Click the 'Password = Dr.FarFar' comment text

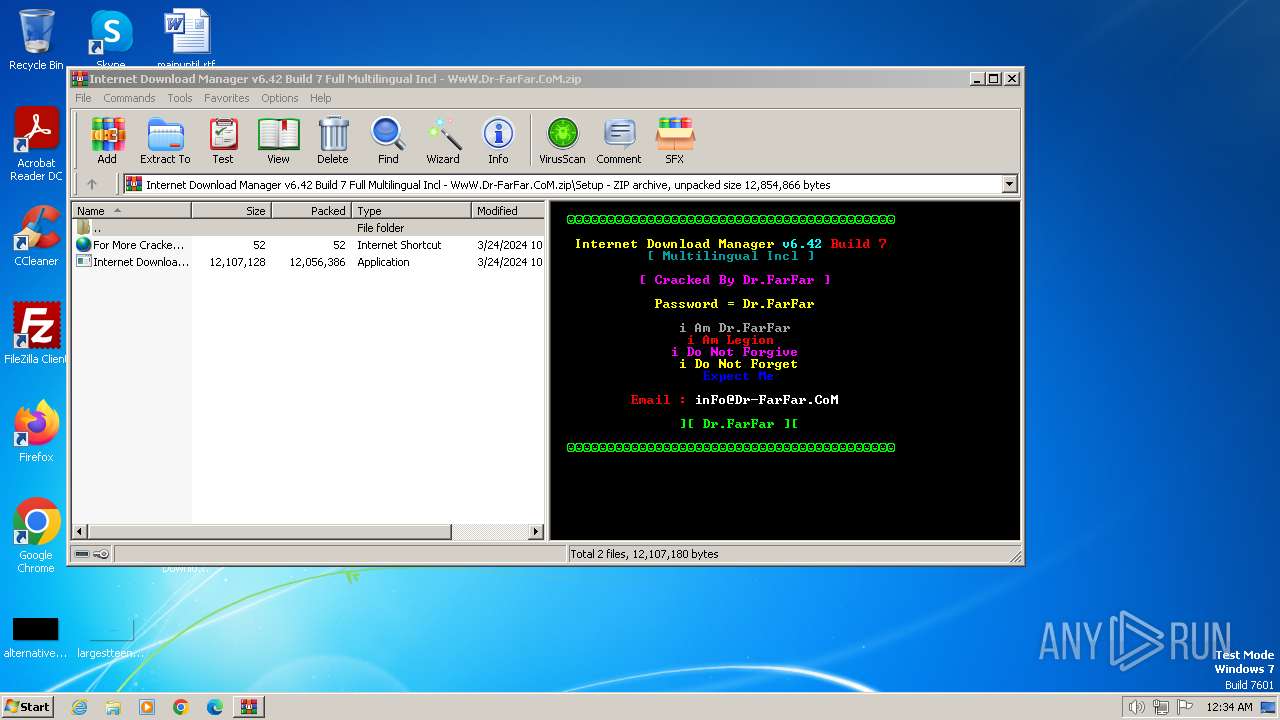coord(734,304)
